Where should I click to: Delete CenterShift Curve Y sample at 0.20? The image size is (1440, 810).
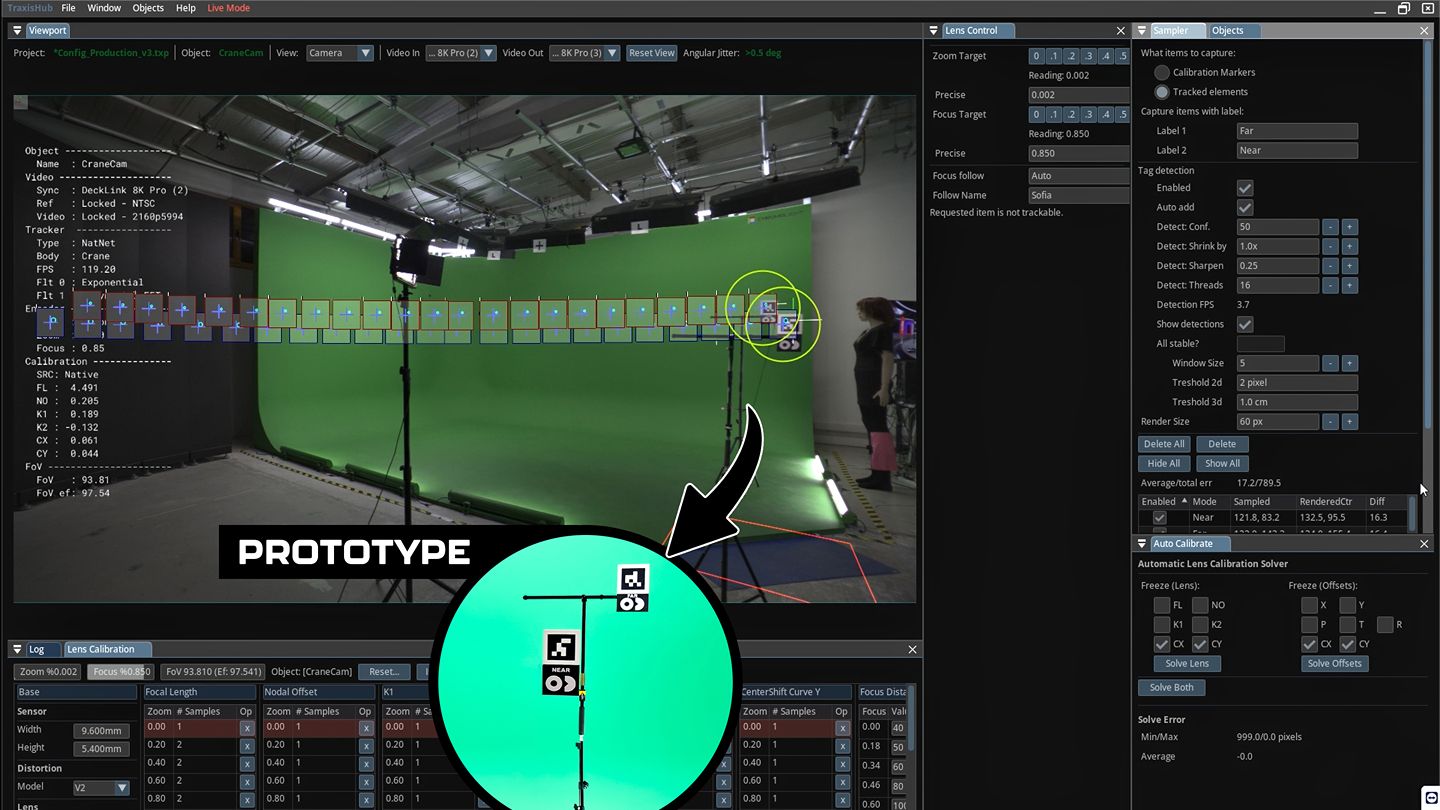click(x=842, y=746)
